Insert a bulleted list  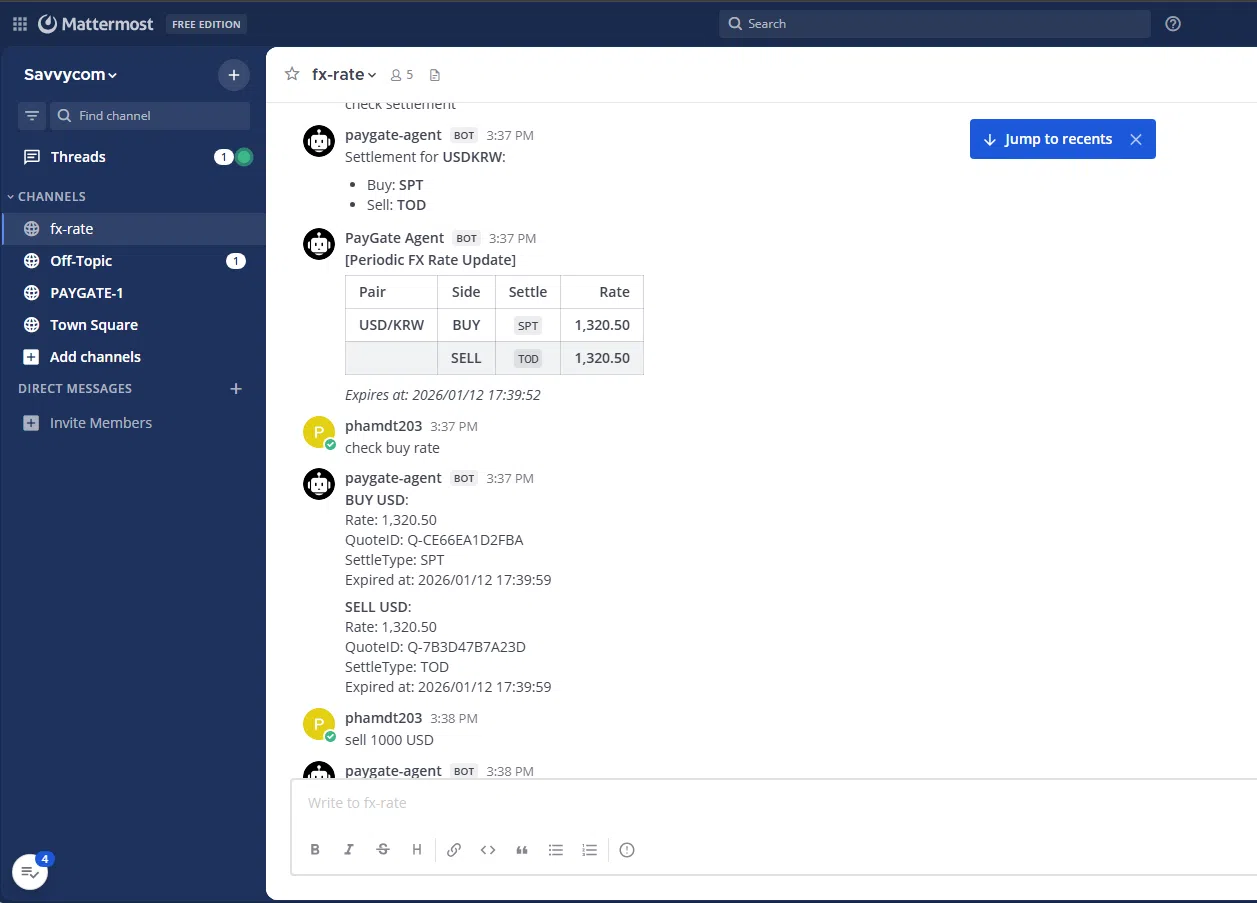click(556, 850)
